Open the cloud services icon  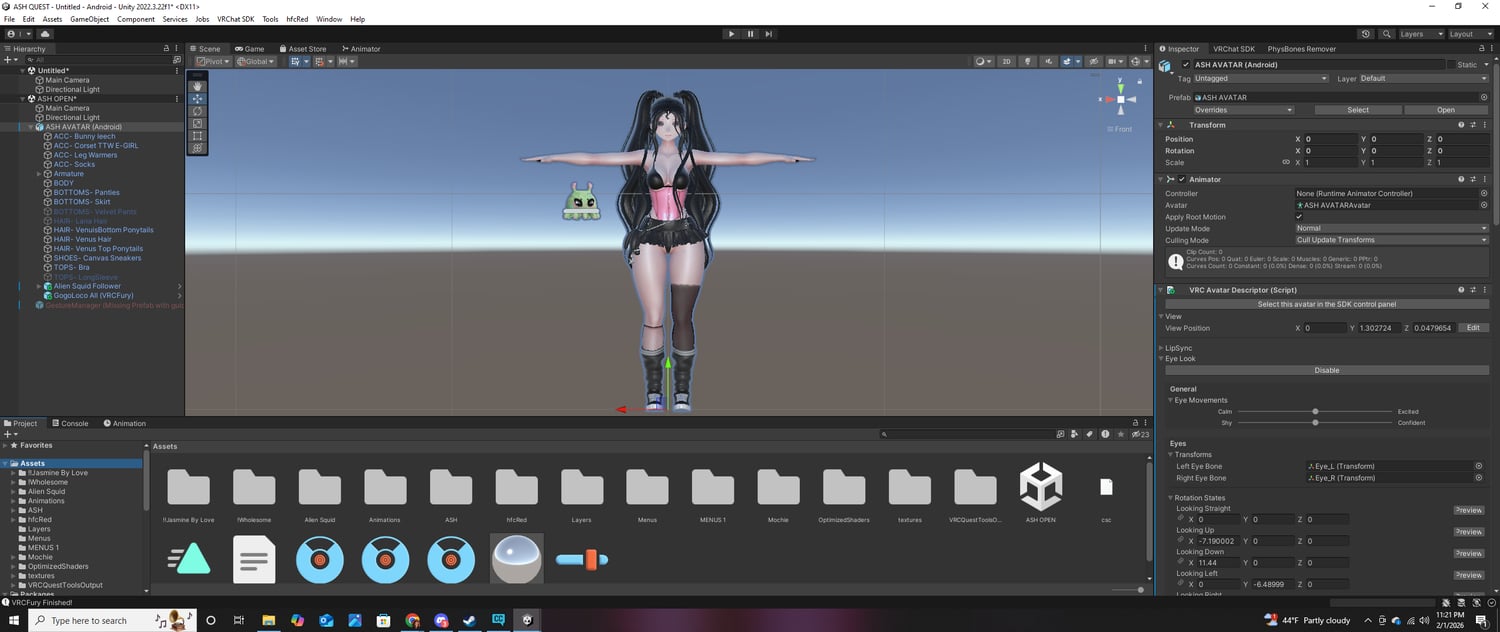click(x=45, y=34)
